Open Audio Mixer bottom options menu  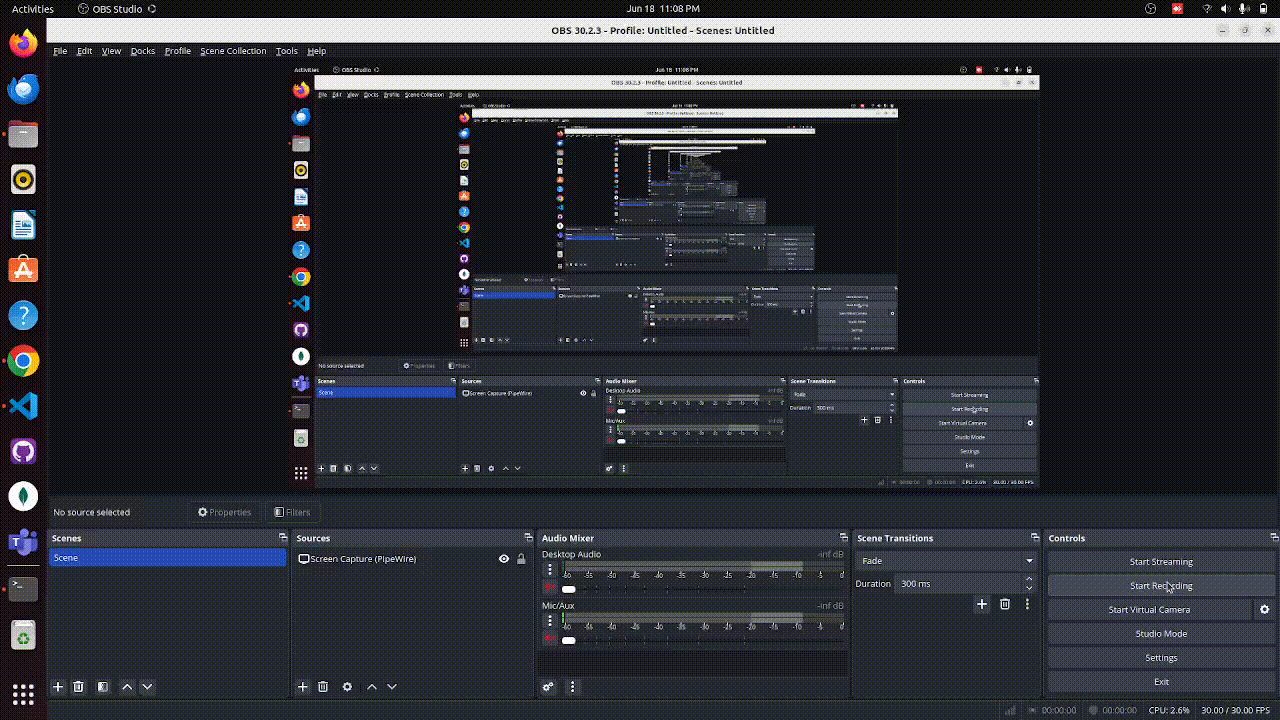573,687
